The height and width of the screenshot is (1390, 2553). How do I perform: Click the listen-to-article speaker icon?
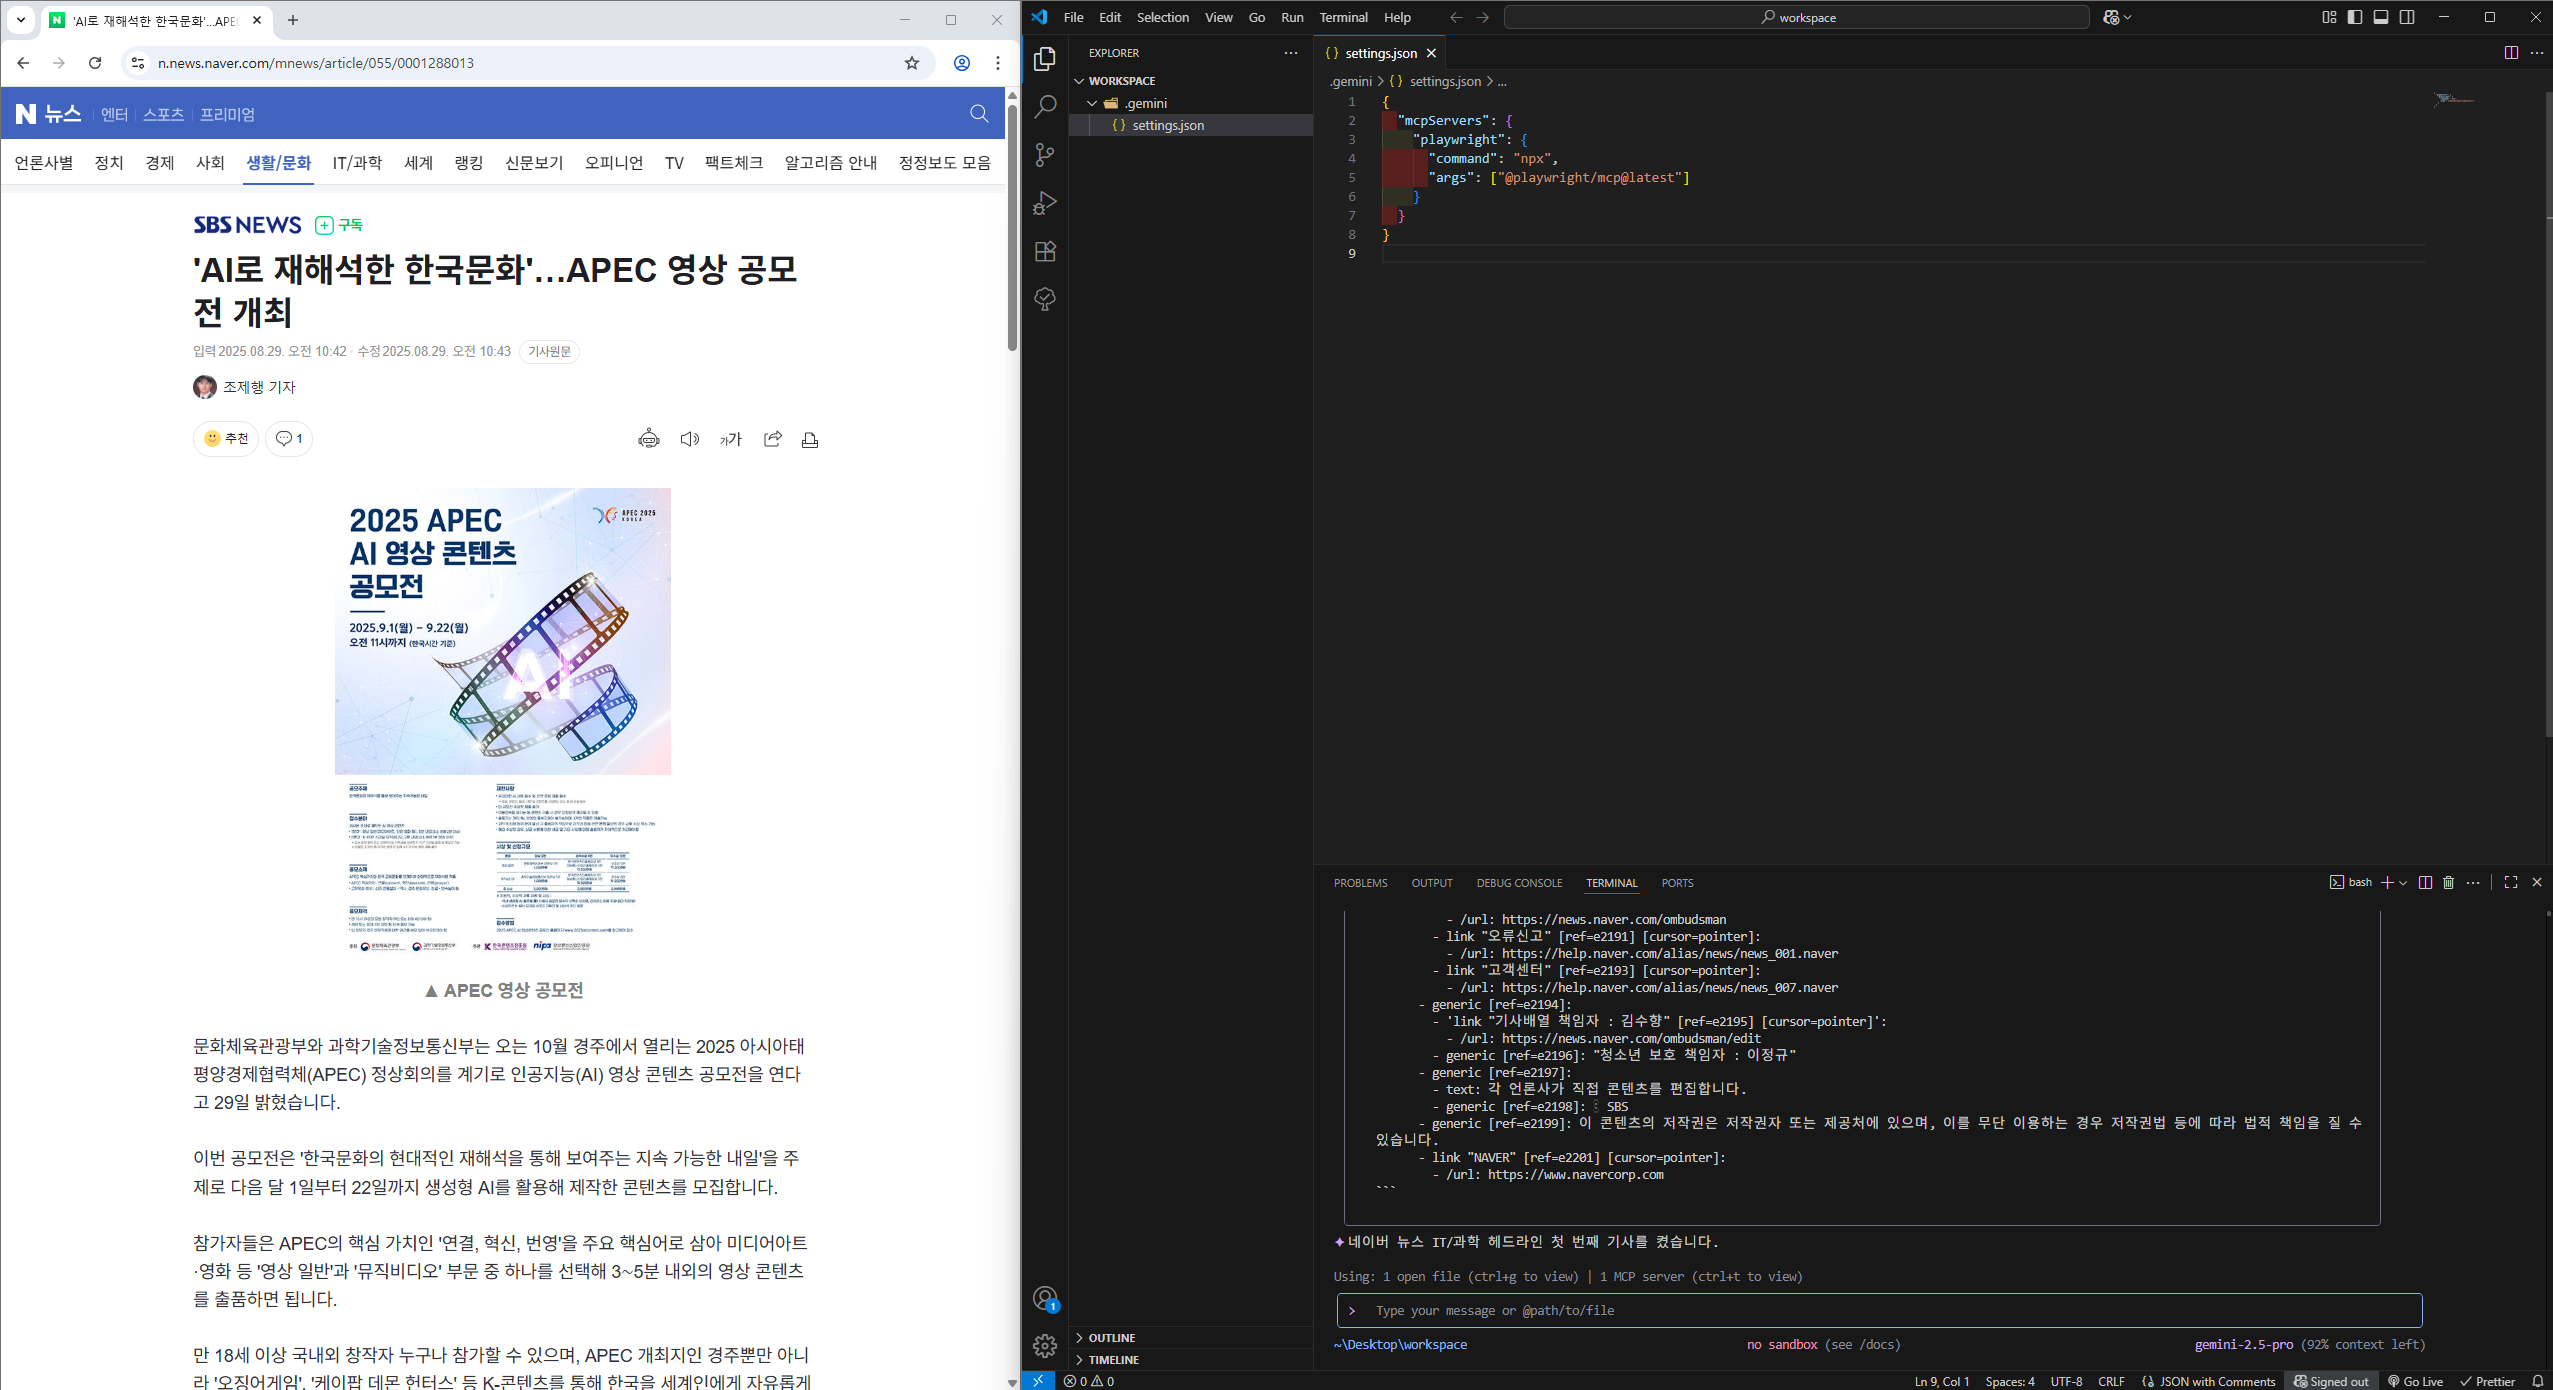689,439
